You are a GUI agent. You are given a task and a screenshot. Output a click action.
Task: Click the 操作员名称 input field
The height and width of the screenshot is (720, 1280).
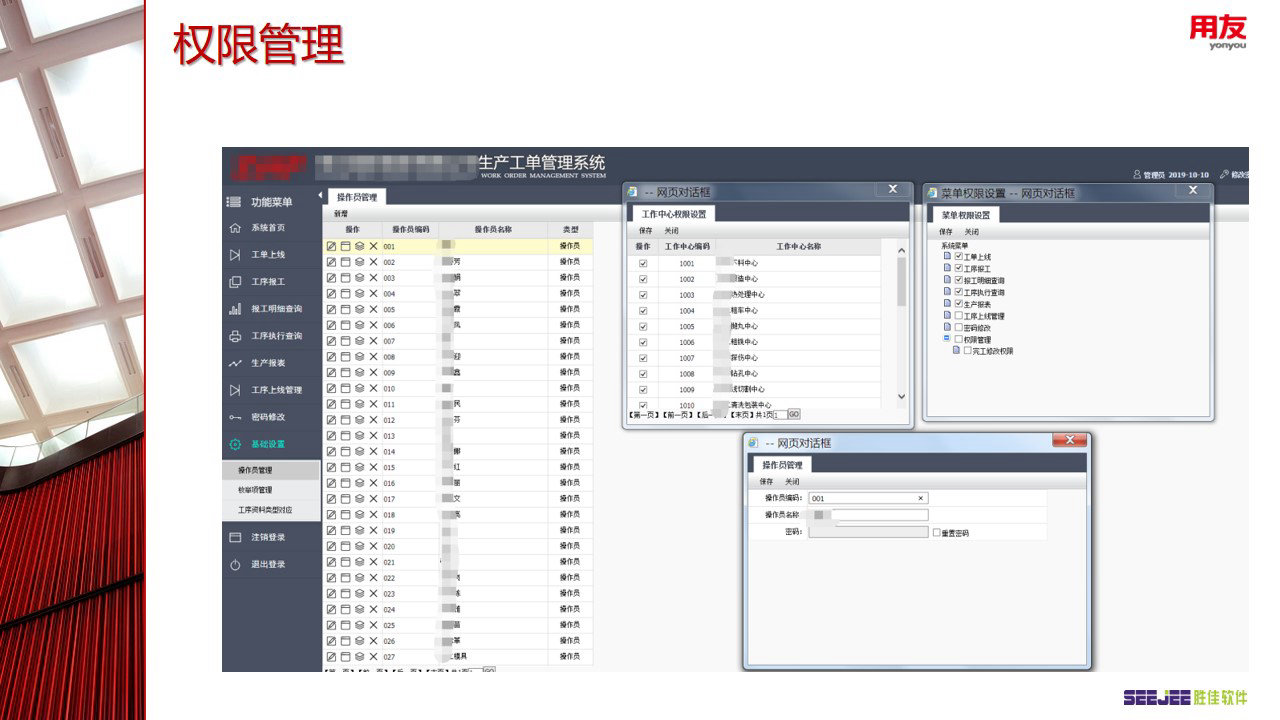[880, 515]
